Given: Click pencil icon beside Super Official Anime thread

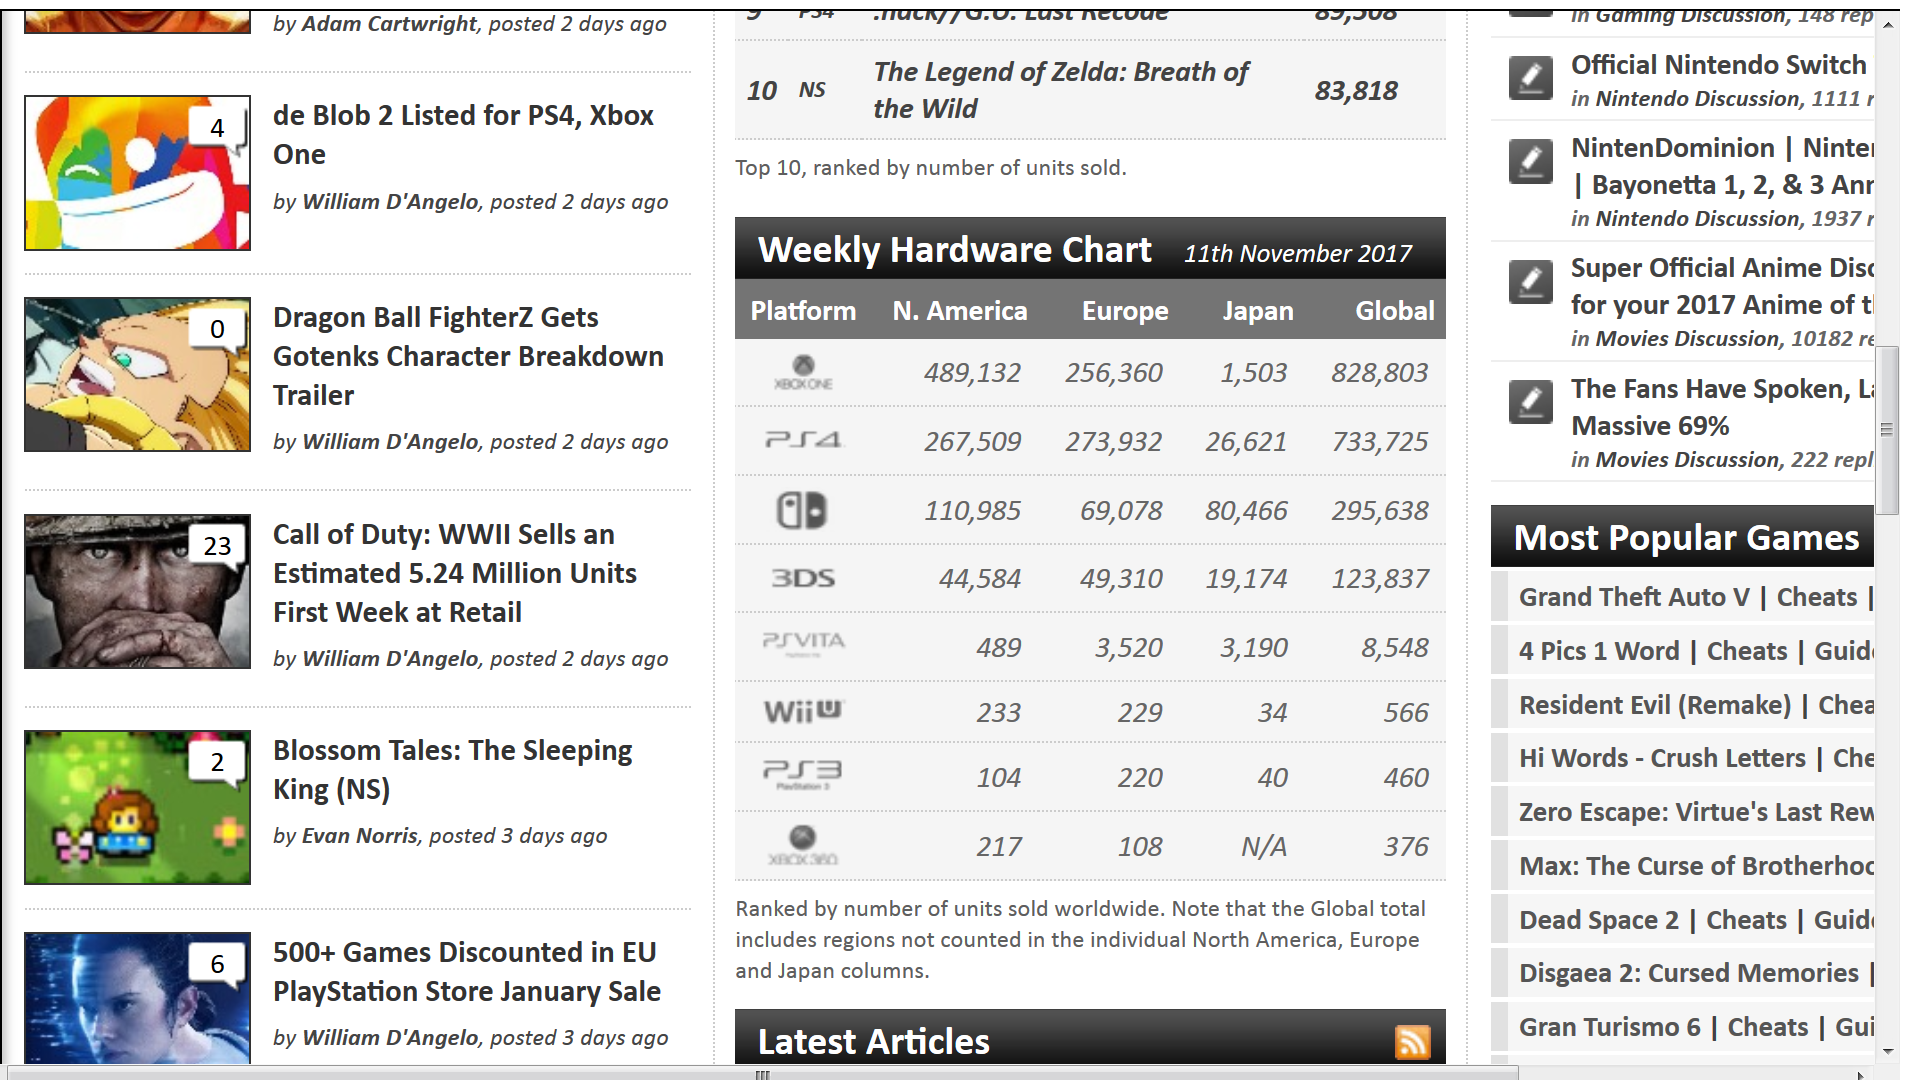Looking at the screenshot, I should click(1531, 282).
